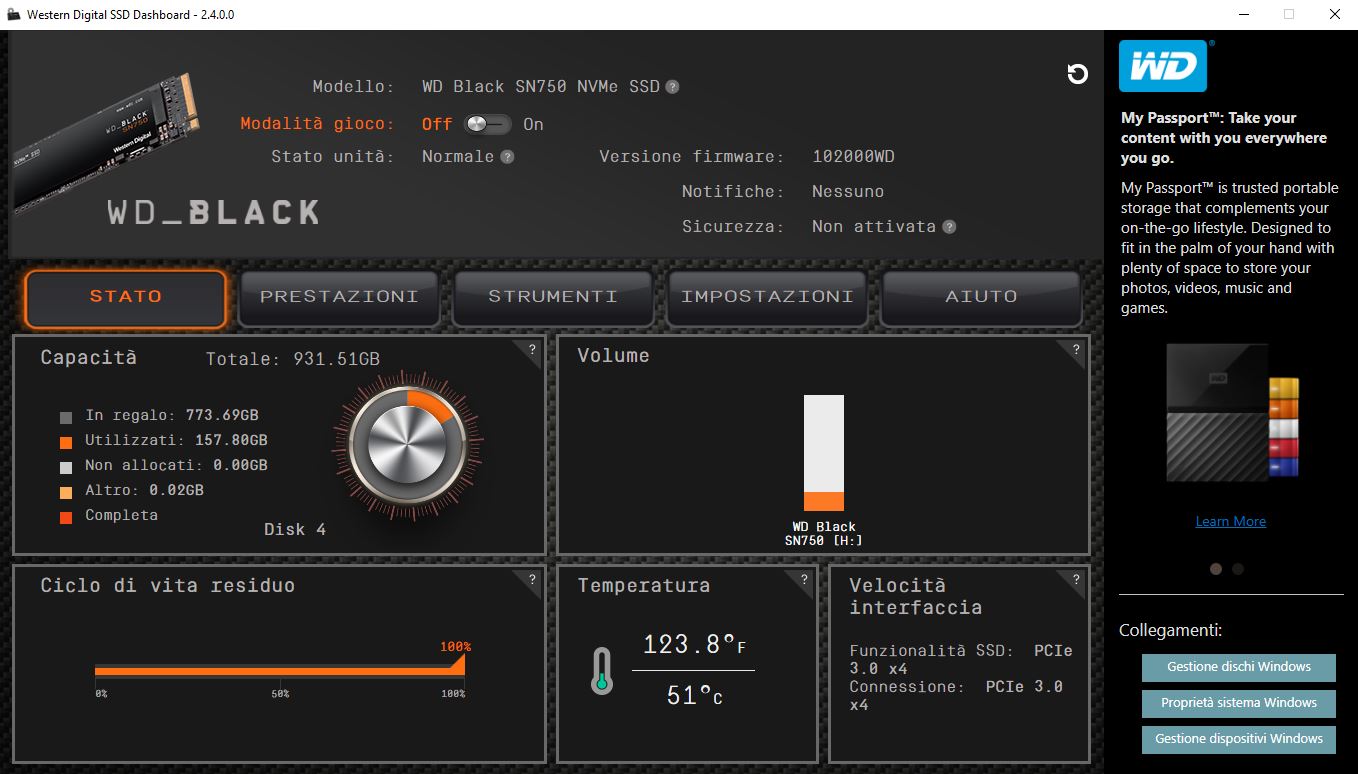The image size is (1358, 774).
Task: Open help corner of Temperatura panel
Action: (803, 579)
